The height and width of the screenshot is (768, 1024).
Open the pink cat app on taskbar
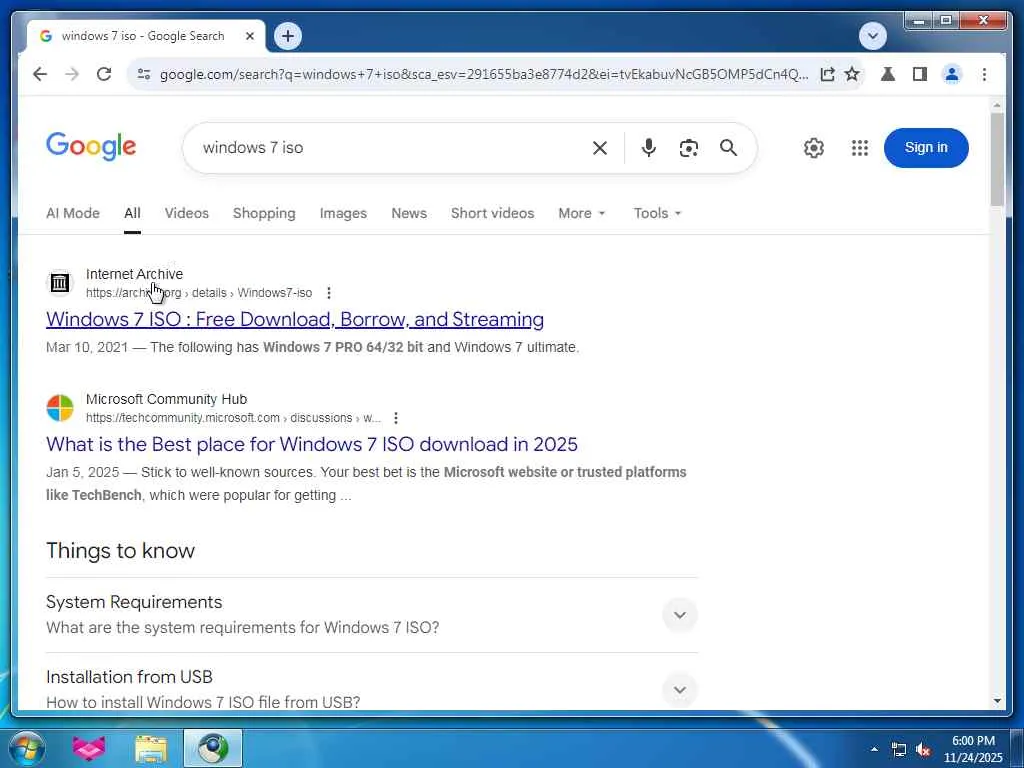(x=89, y=748)
